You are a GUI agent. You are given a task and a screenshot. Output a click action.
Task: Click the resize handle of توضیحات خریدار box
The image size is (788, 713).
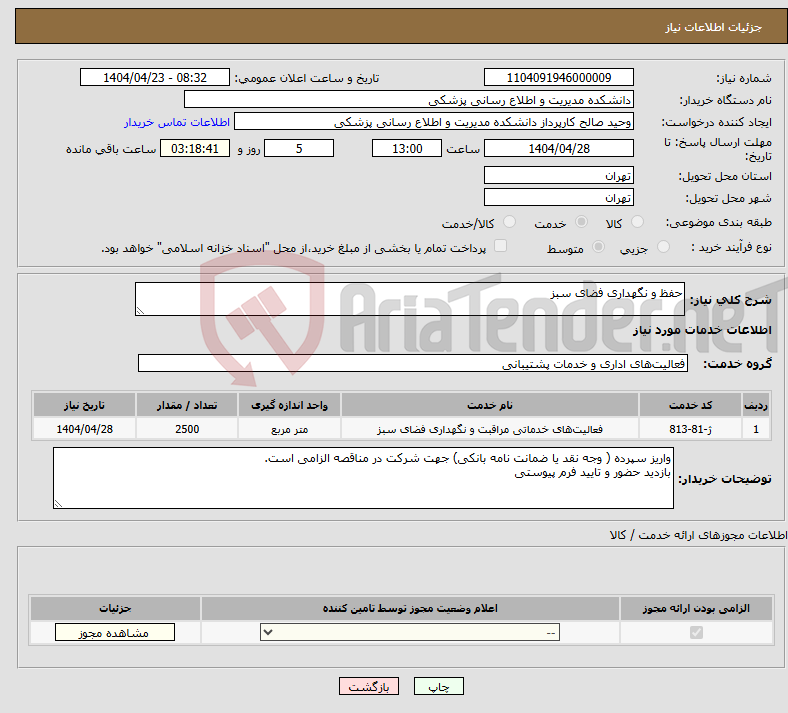coord(58,503)
